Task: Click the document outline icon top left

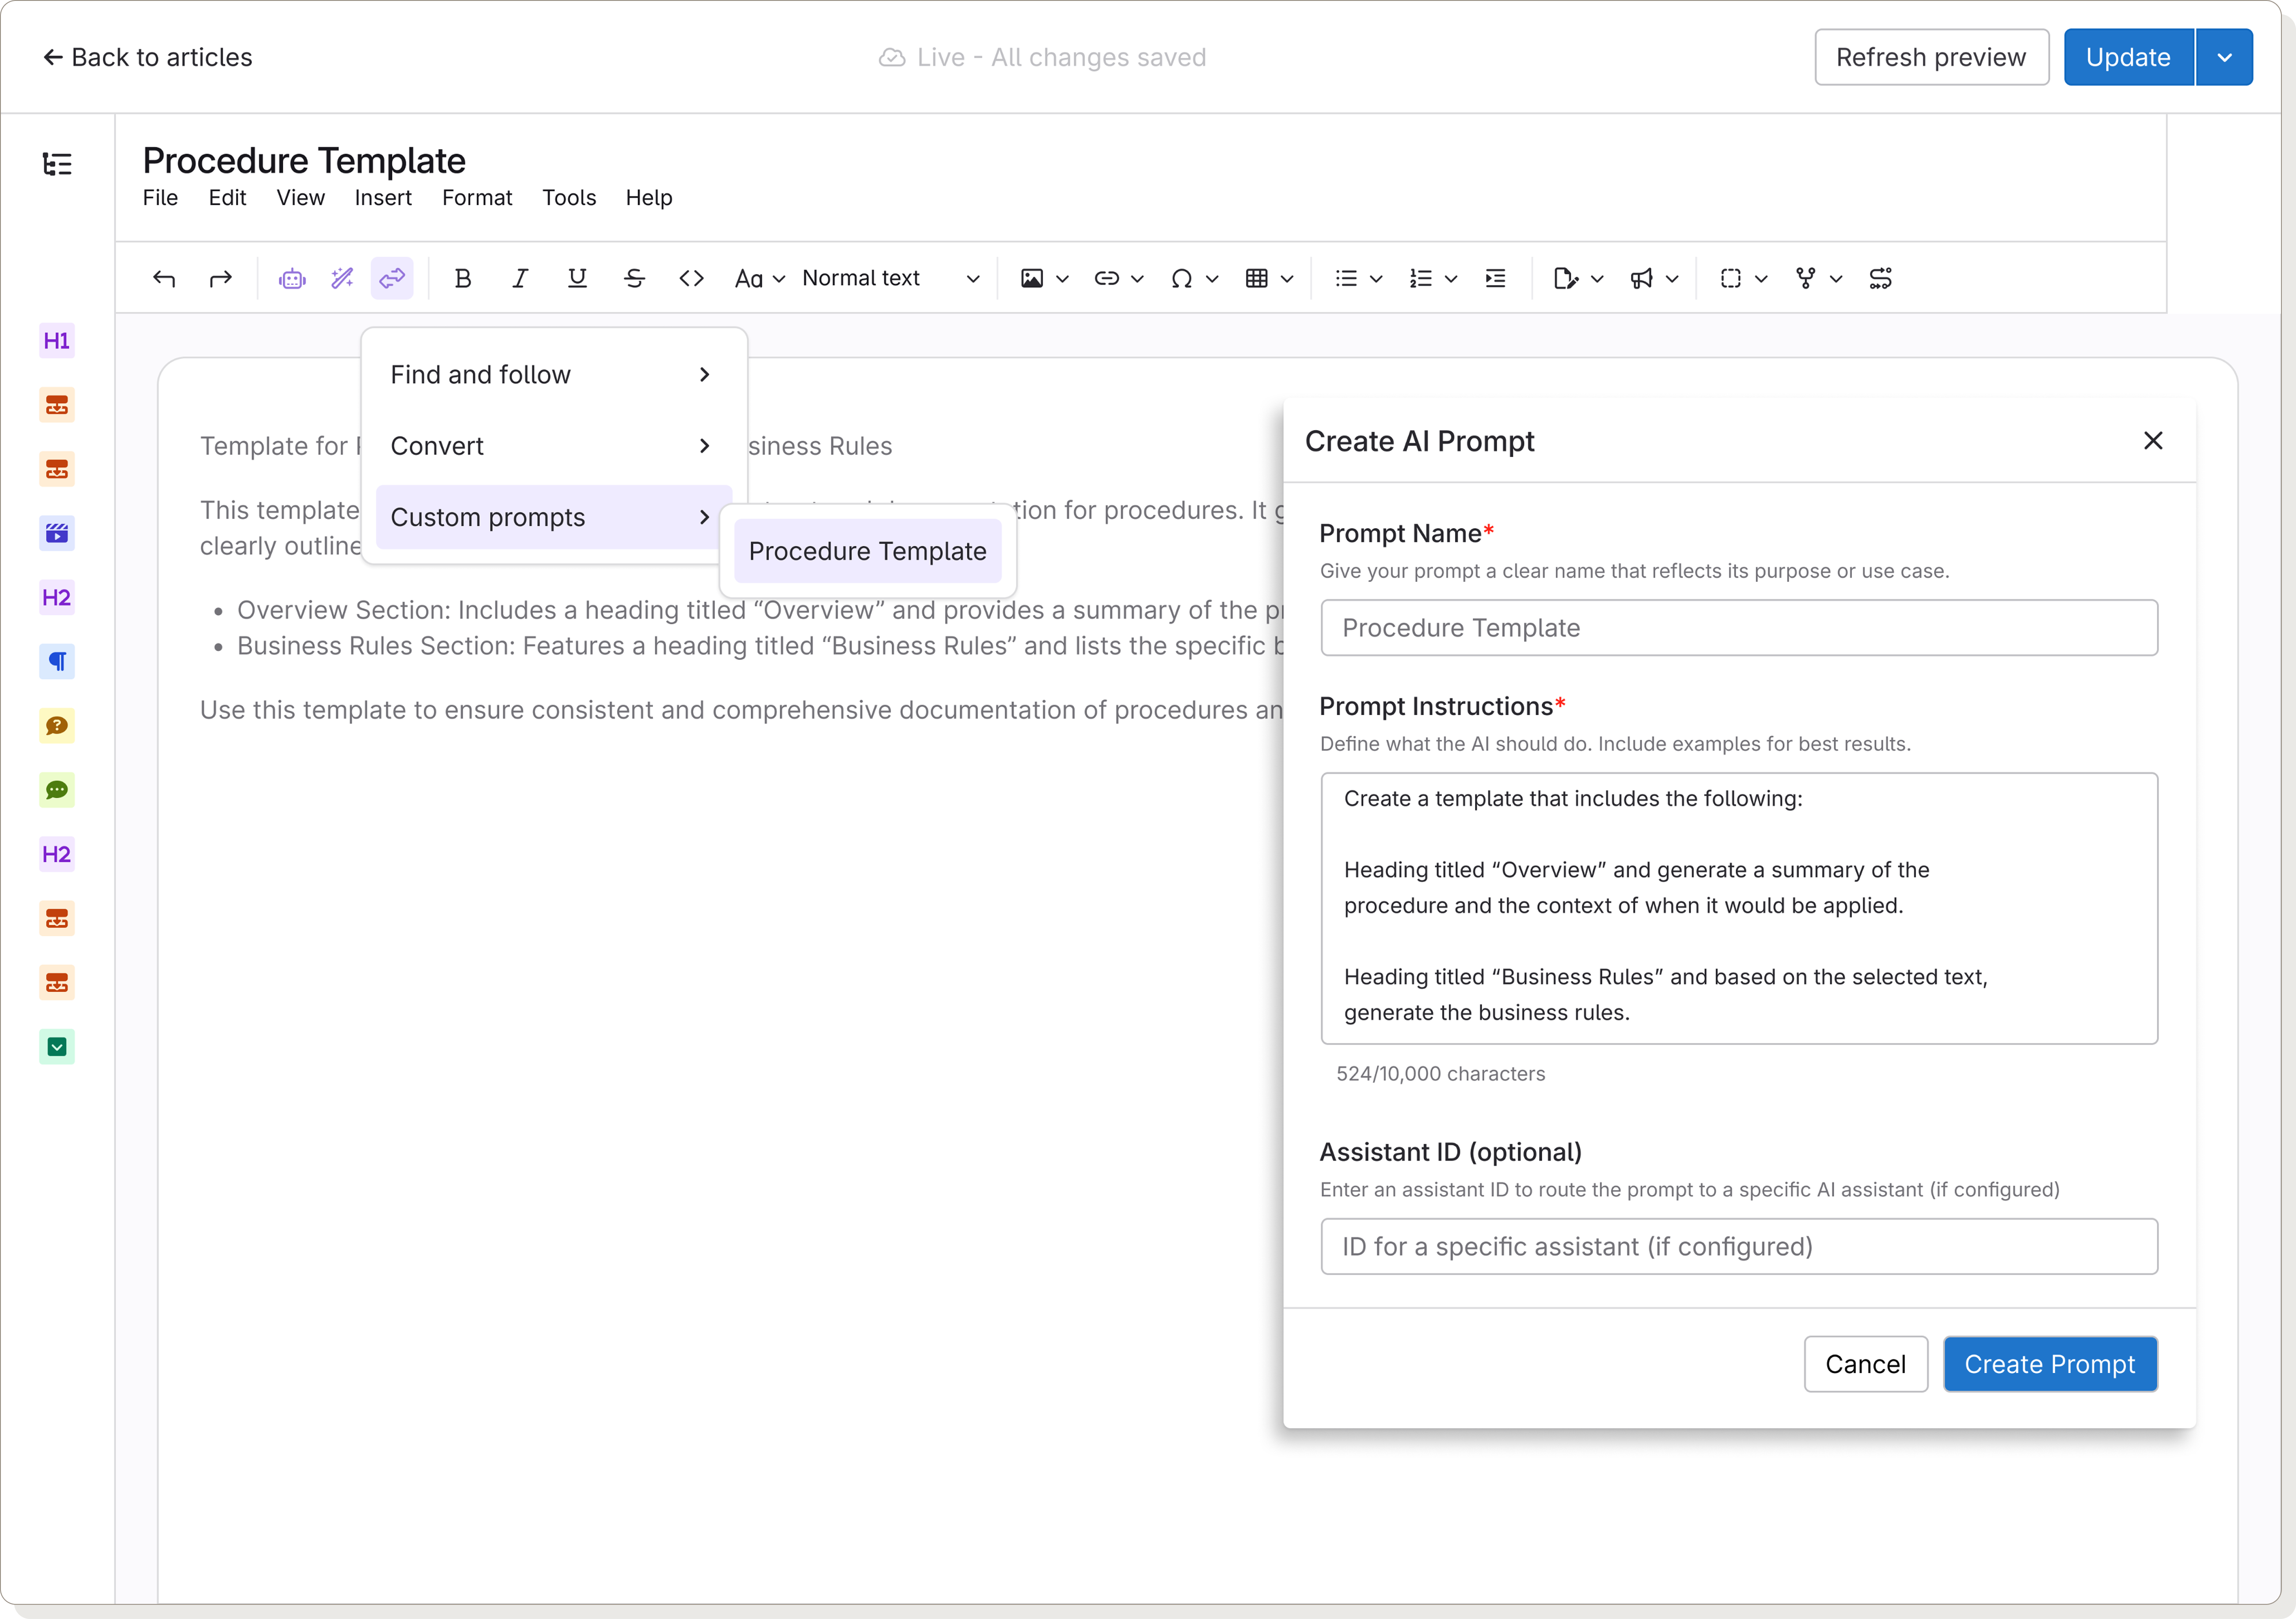Action: pos(57,163)
